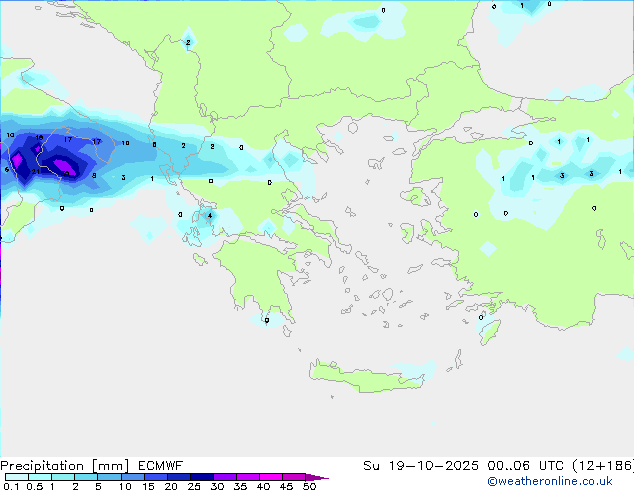This screenshot has width=634, height=490.
Task: Click the "6" value at the left map edge
Action: tap(6, 169)
